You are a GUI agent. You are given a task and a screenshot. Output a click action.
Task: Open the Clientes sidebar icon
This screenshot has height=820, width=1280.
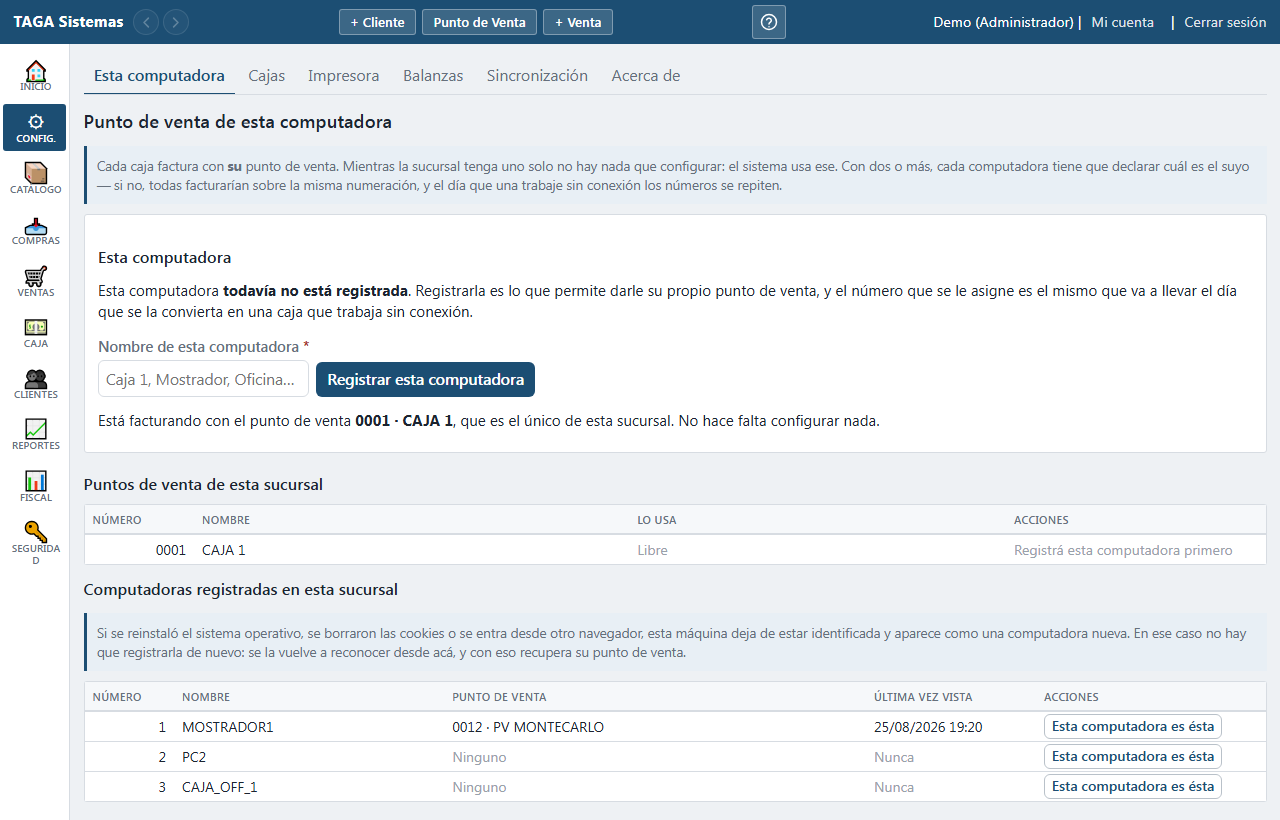(35, 385)
